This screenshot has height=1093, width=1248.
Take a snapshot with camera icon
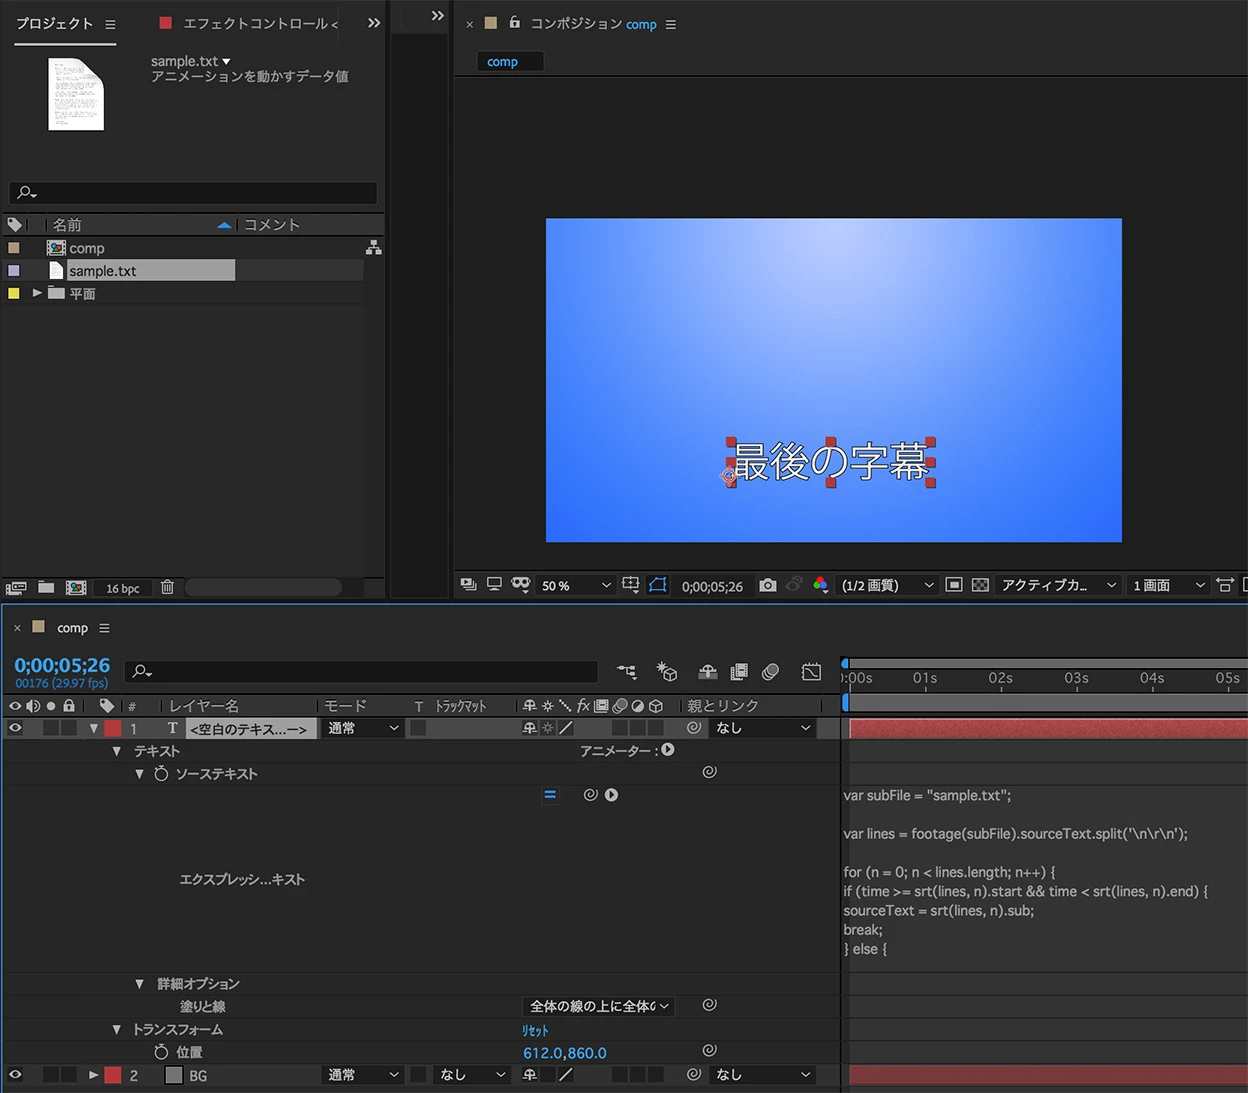pyautogui.click(x=767, y=585)
